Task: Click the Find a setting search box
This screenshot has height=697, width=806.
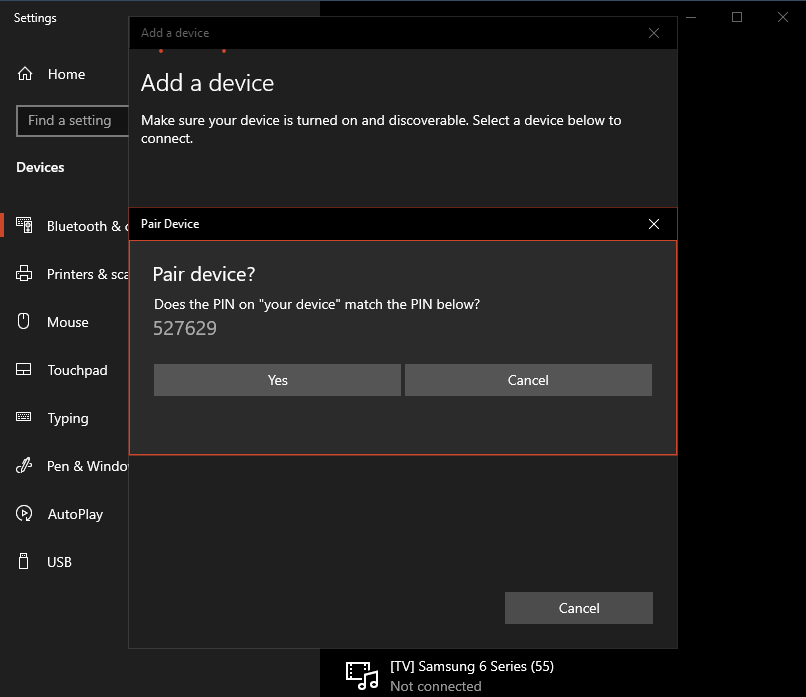Action: click(x=72, y=120)
